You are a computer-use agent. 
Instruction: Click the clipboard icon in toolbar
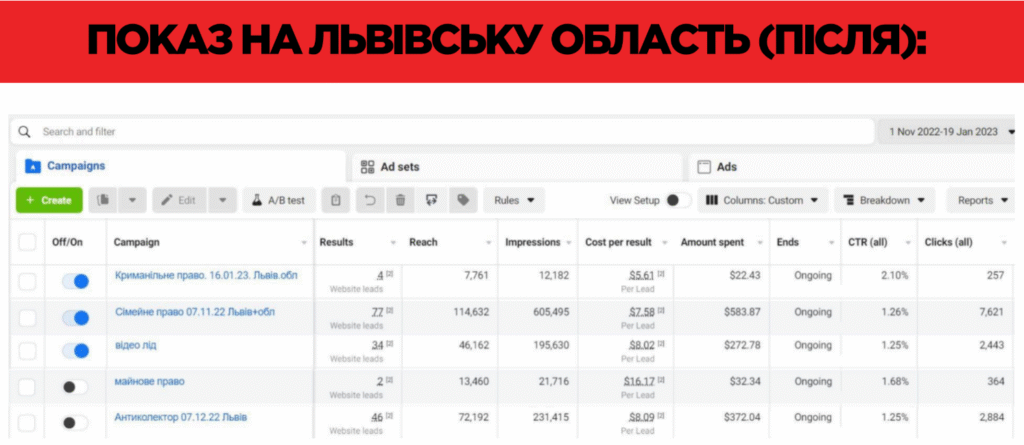(x=336, y=201)
